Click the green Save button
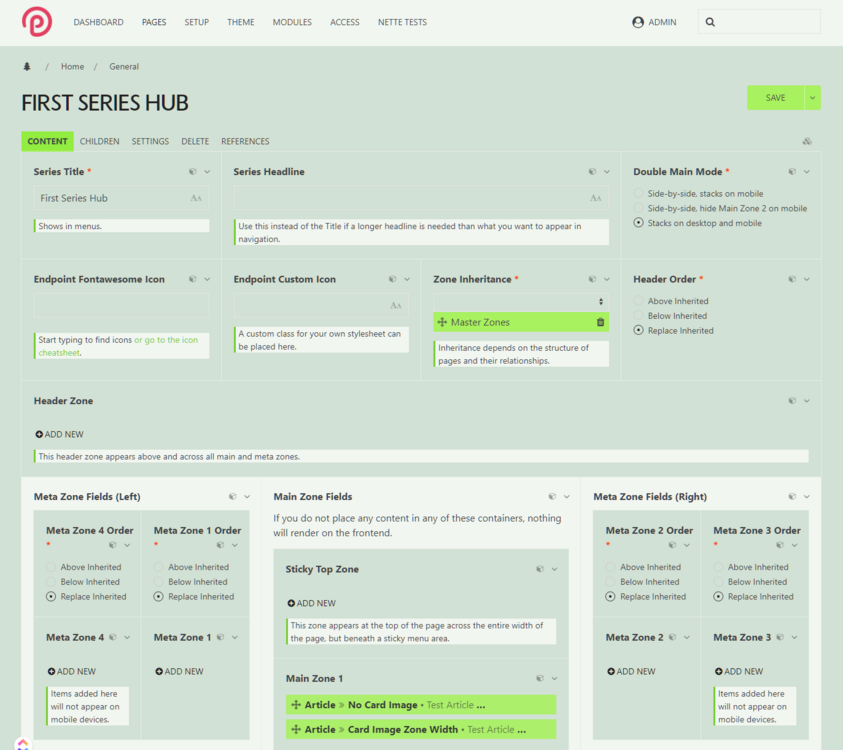The width and height of the screenshot is (843, 750). tap(775, 97)
